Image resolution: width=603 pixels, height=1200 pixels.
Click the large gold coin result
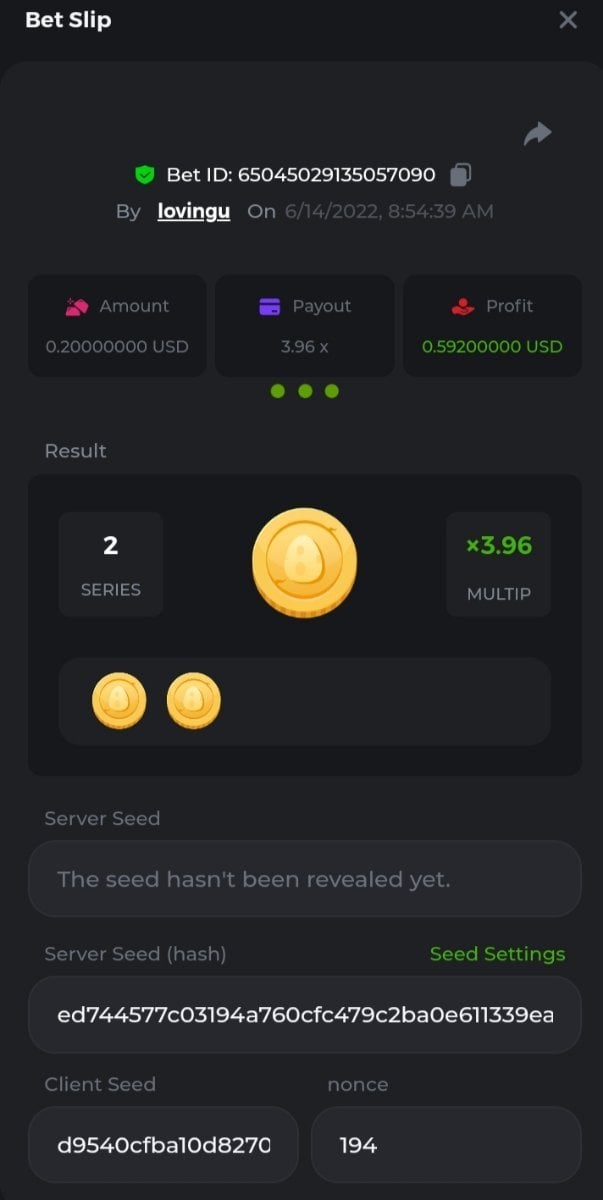pos(304,562)
